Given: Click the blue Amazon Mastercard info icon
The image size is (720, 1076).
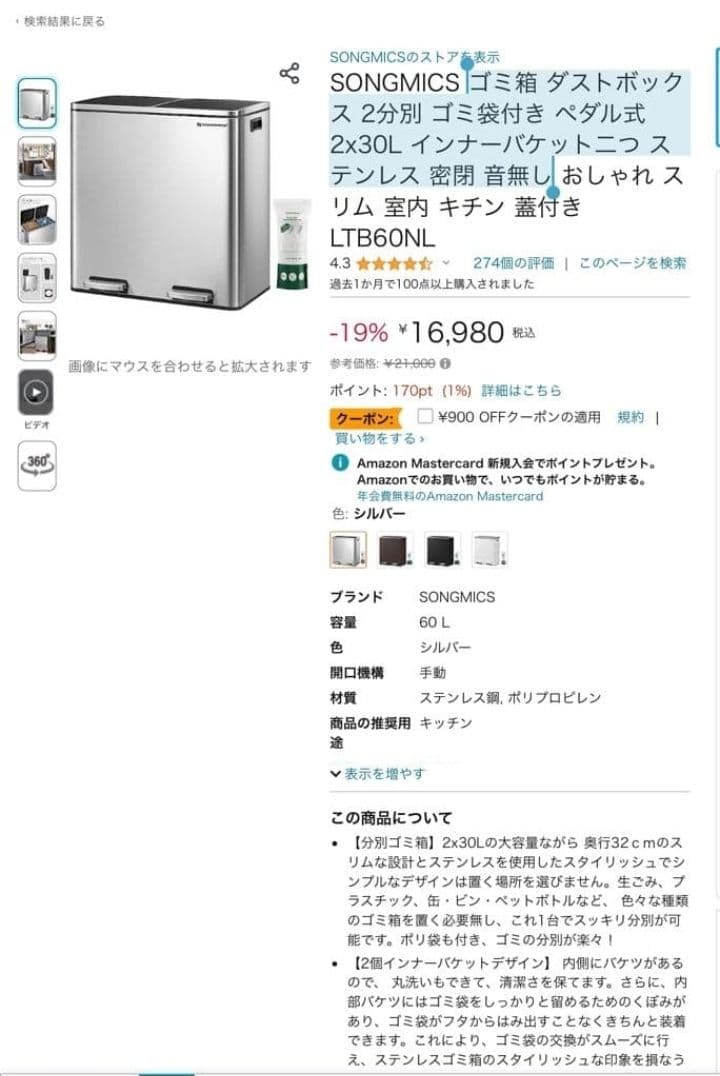Looking at the screenshot, I should tap(339, 463).
